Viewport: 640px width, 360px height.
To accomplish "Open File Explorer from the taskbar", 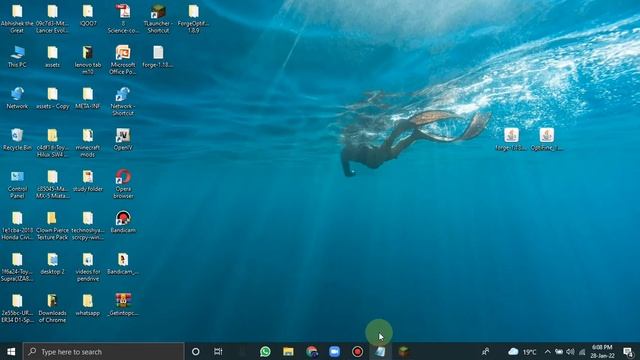I will 288,351.
